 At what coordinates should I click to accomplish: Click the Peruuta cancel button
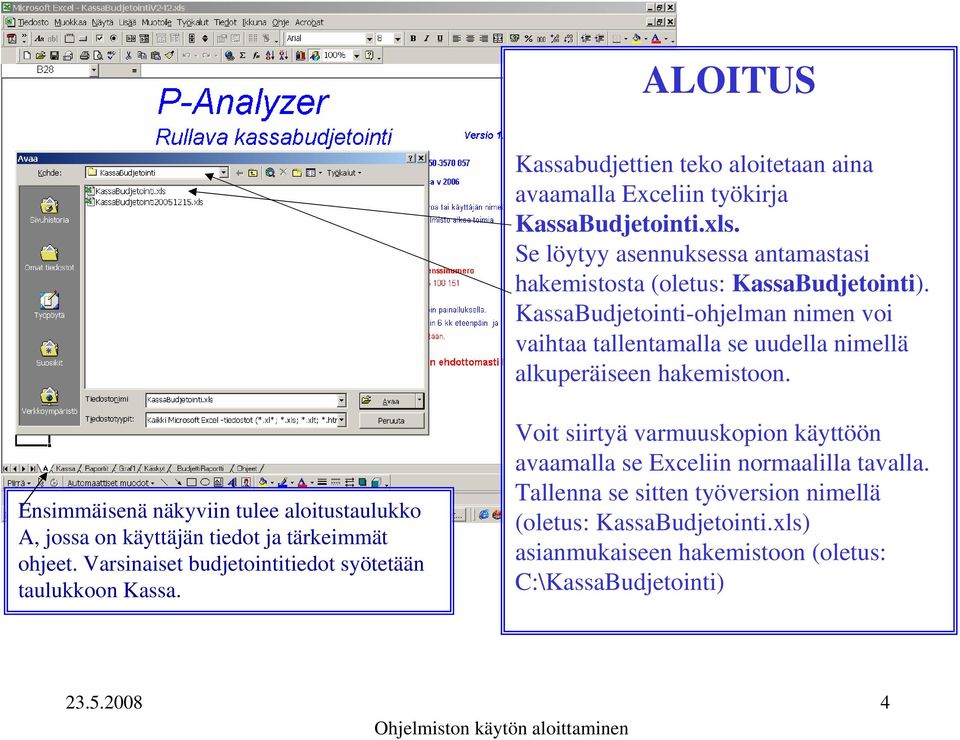[x=391, y=420]
